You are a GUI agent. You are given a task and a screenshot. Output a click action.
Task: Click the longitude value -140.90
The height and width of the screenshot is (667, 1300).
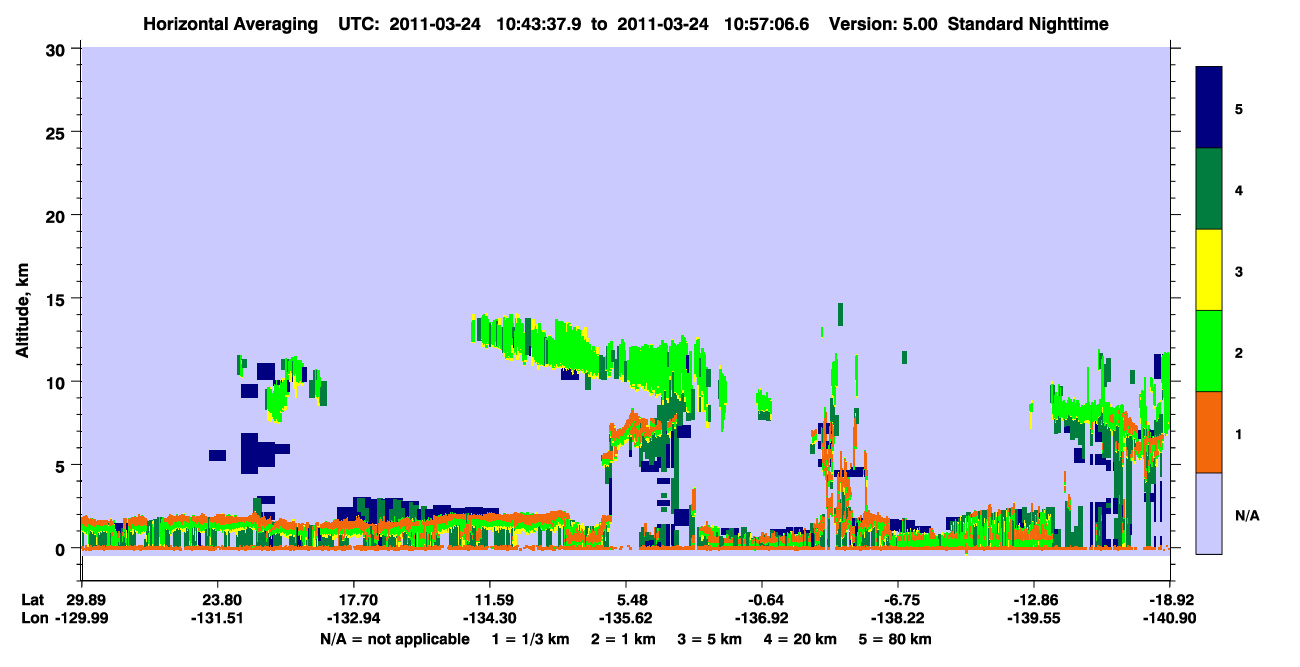(x=1169, y=618)
